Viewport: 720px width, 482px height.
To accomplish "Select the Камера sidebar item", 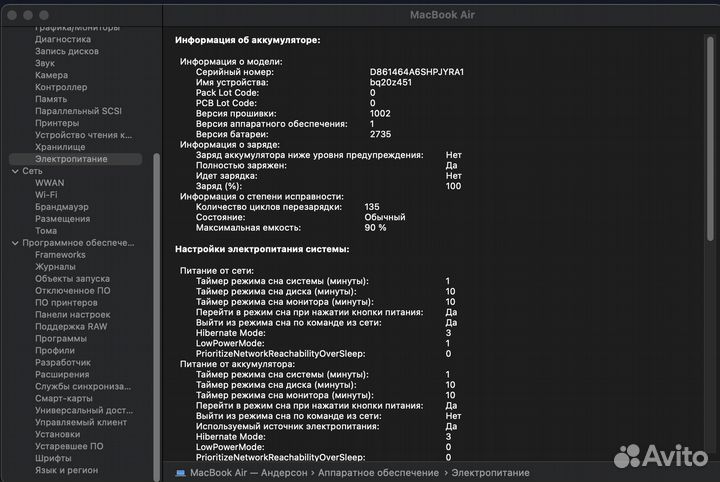I will click(51, 75).
